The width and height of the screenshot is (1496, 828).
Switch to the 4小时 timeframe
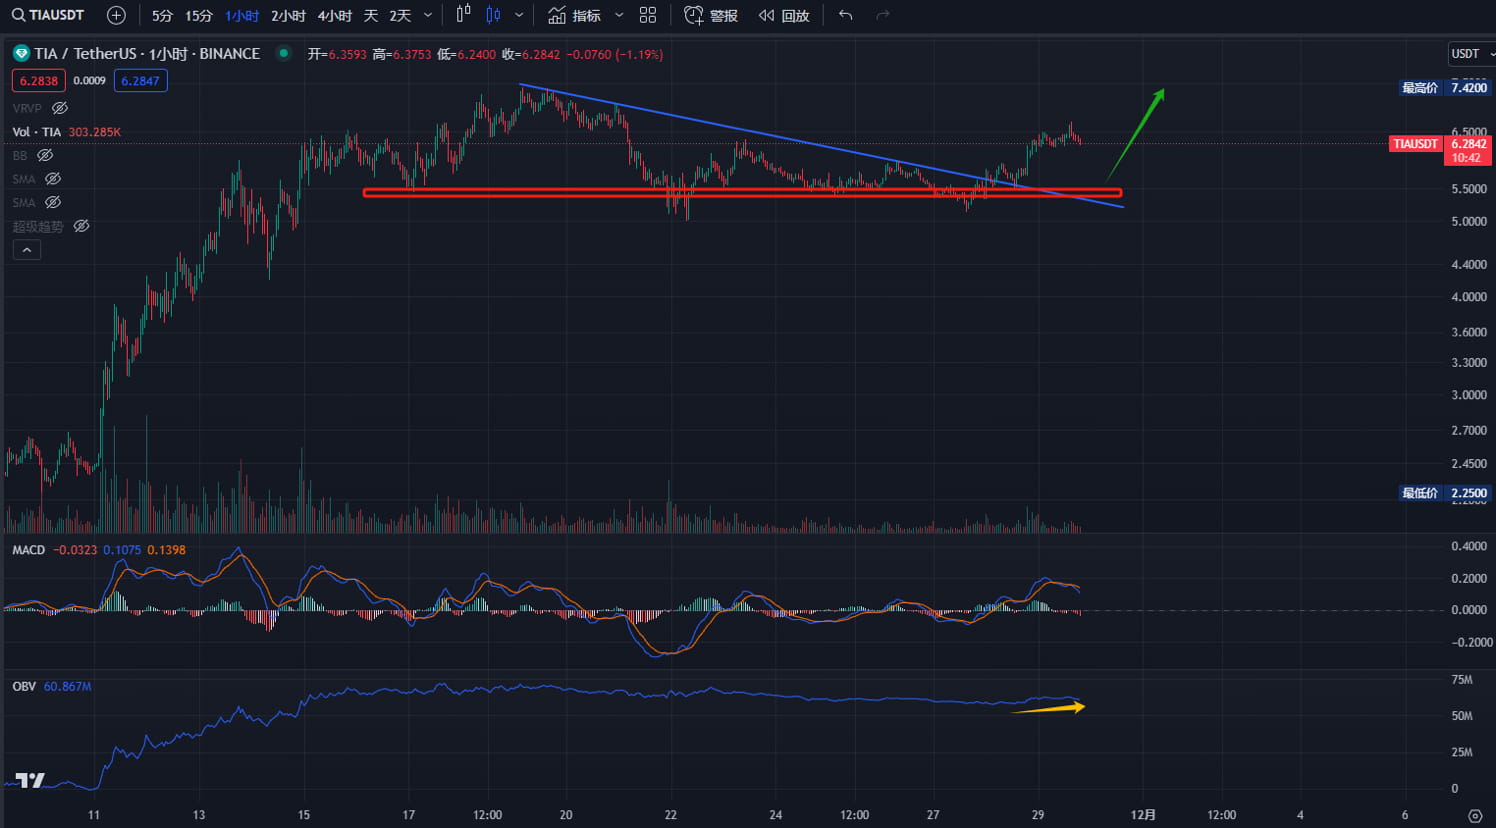[x=334, y=16]
